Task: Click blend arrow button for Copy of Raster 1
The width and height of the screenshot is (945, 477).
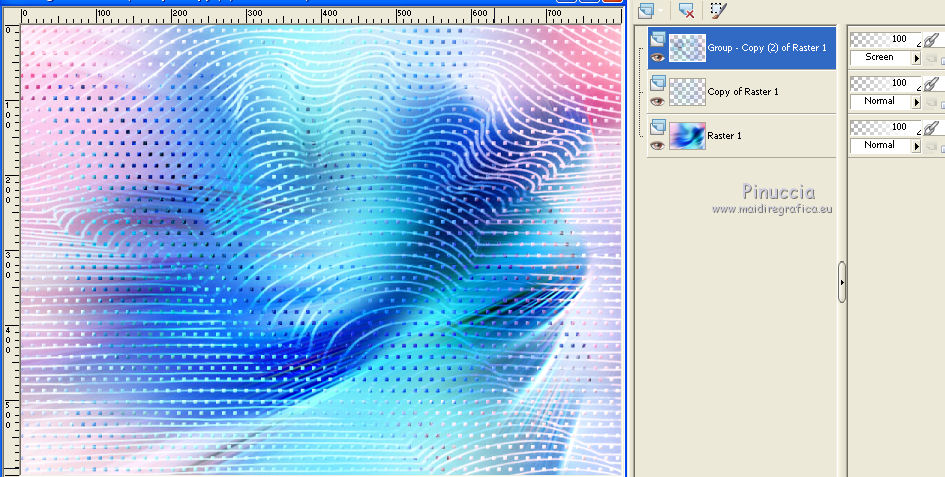Action: pos(917,102)
